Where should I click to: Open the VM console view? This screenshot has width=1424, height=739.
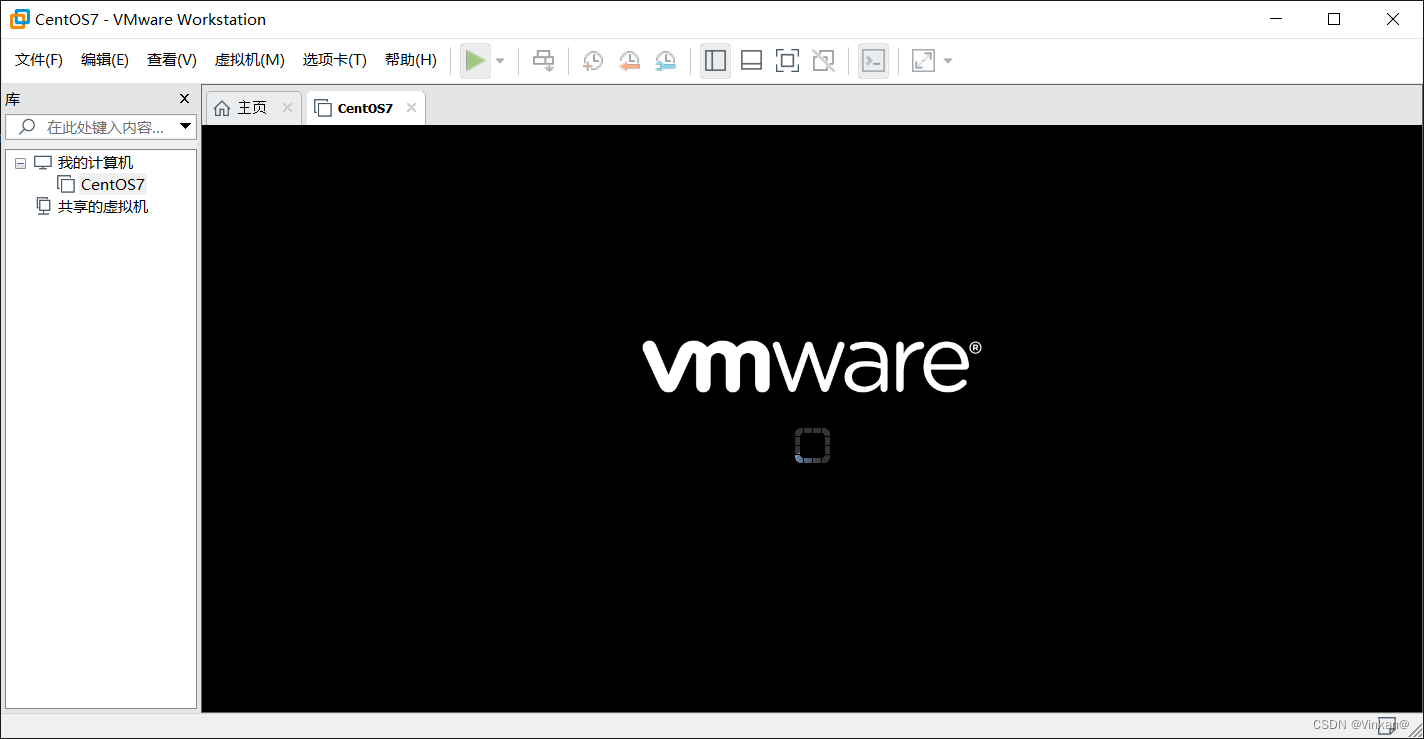click(873, 60)
